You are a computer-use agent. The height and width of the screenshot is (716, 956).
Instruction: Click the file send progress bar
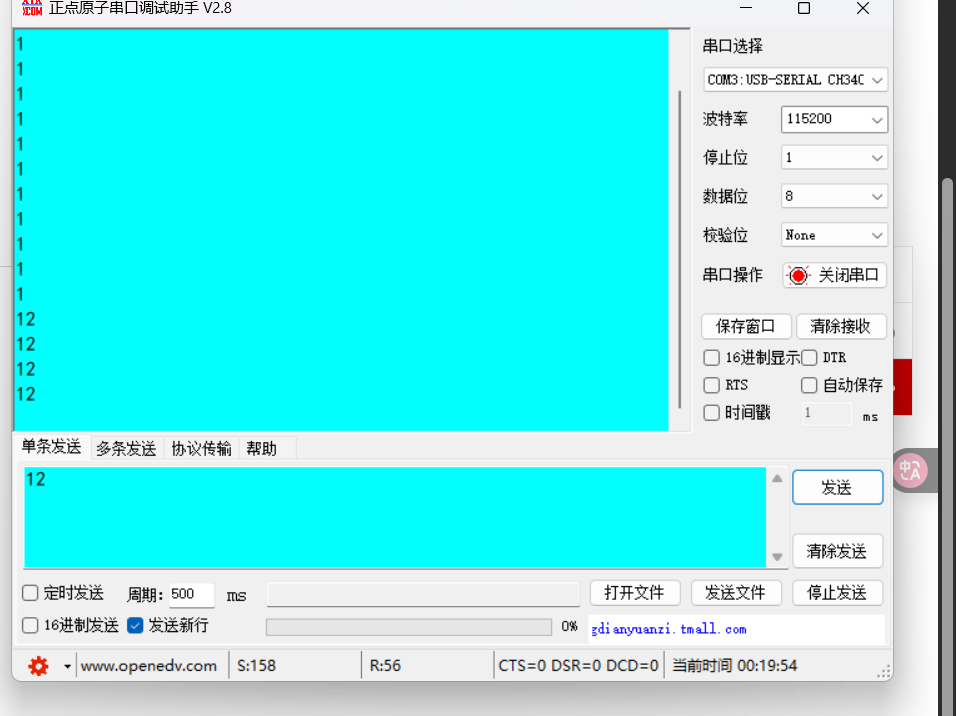pyautogui.click(x=408, y=627)
